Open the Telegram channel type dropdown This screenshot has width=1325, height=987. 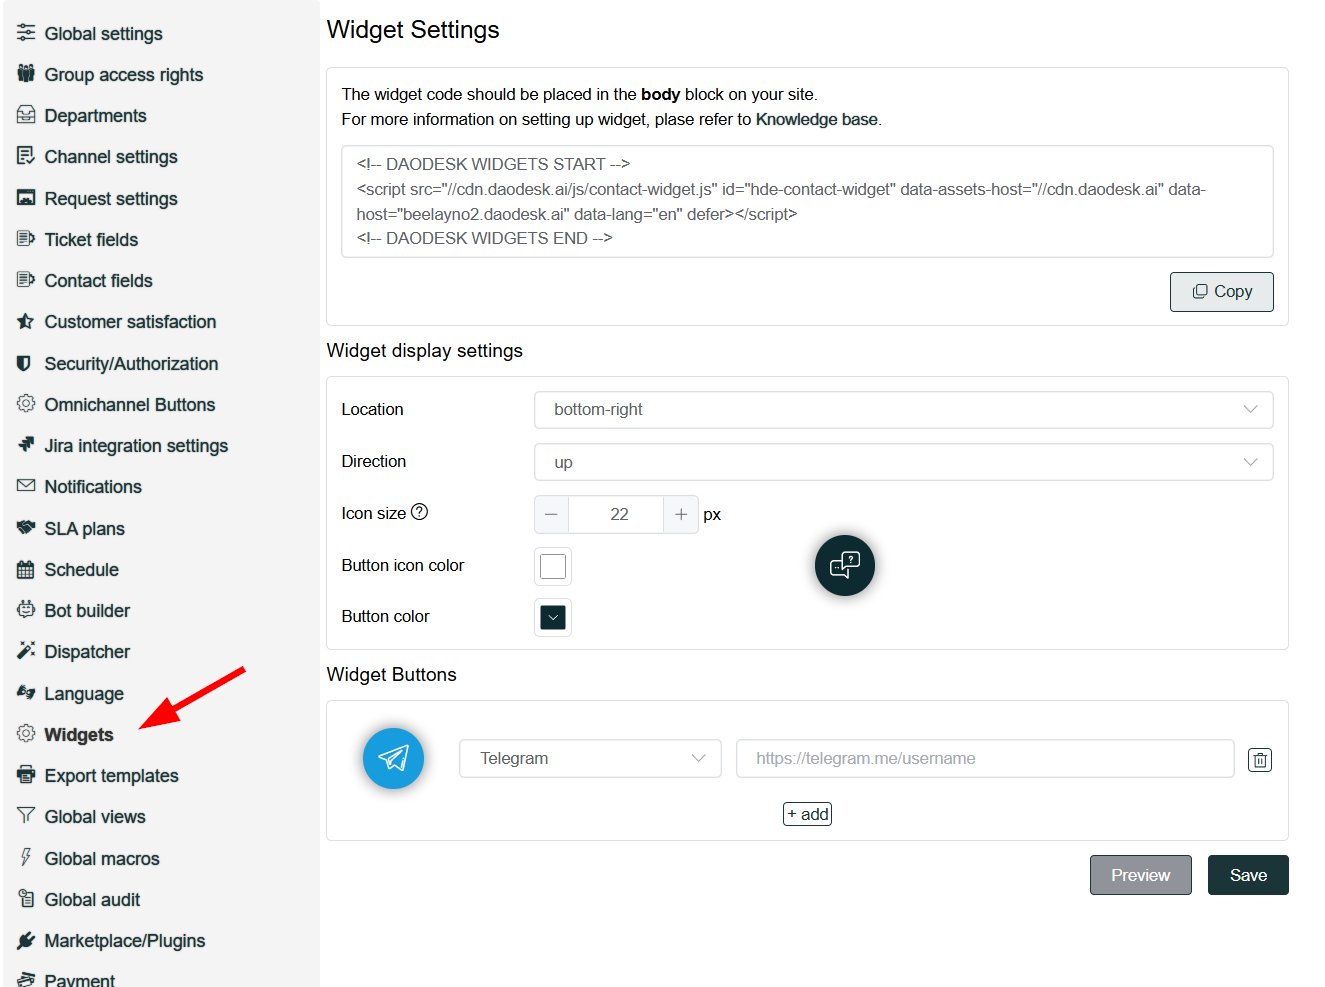590,758
